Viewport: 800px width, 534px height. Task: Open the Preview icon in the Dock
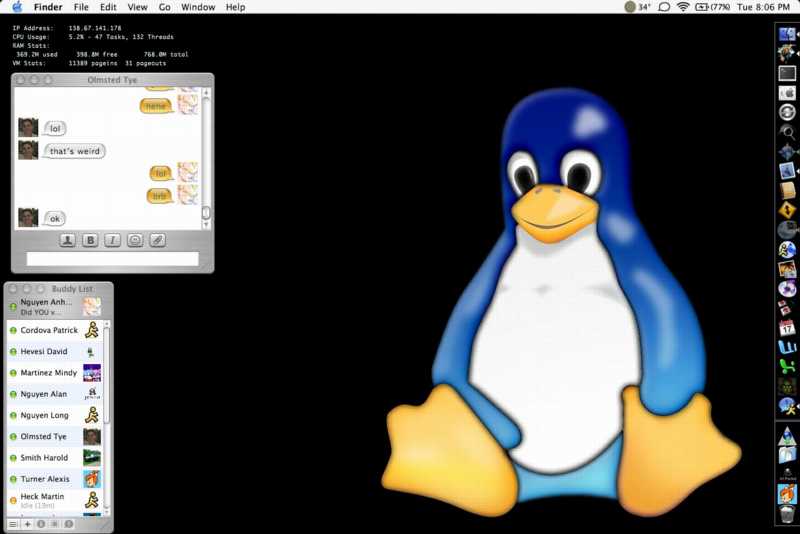click(787, 171)
